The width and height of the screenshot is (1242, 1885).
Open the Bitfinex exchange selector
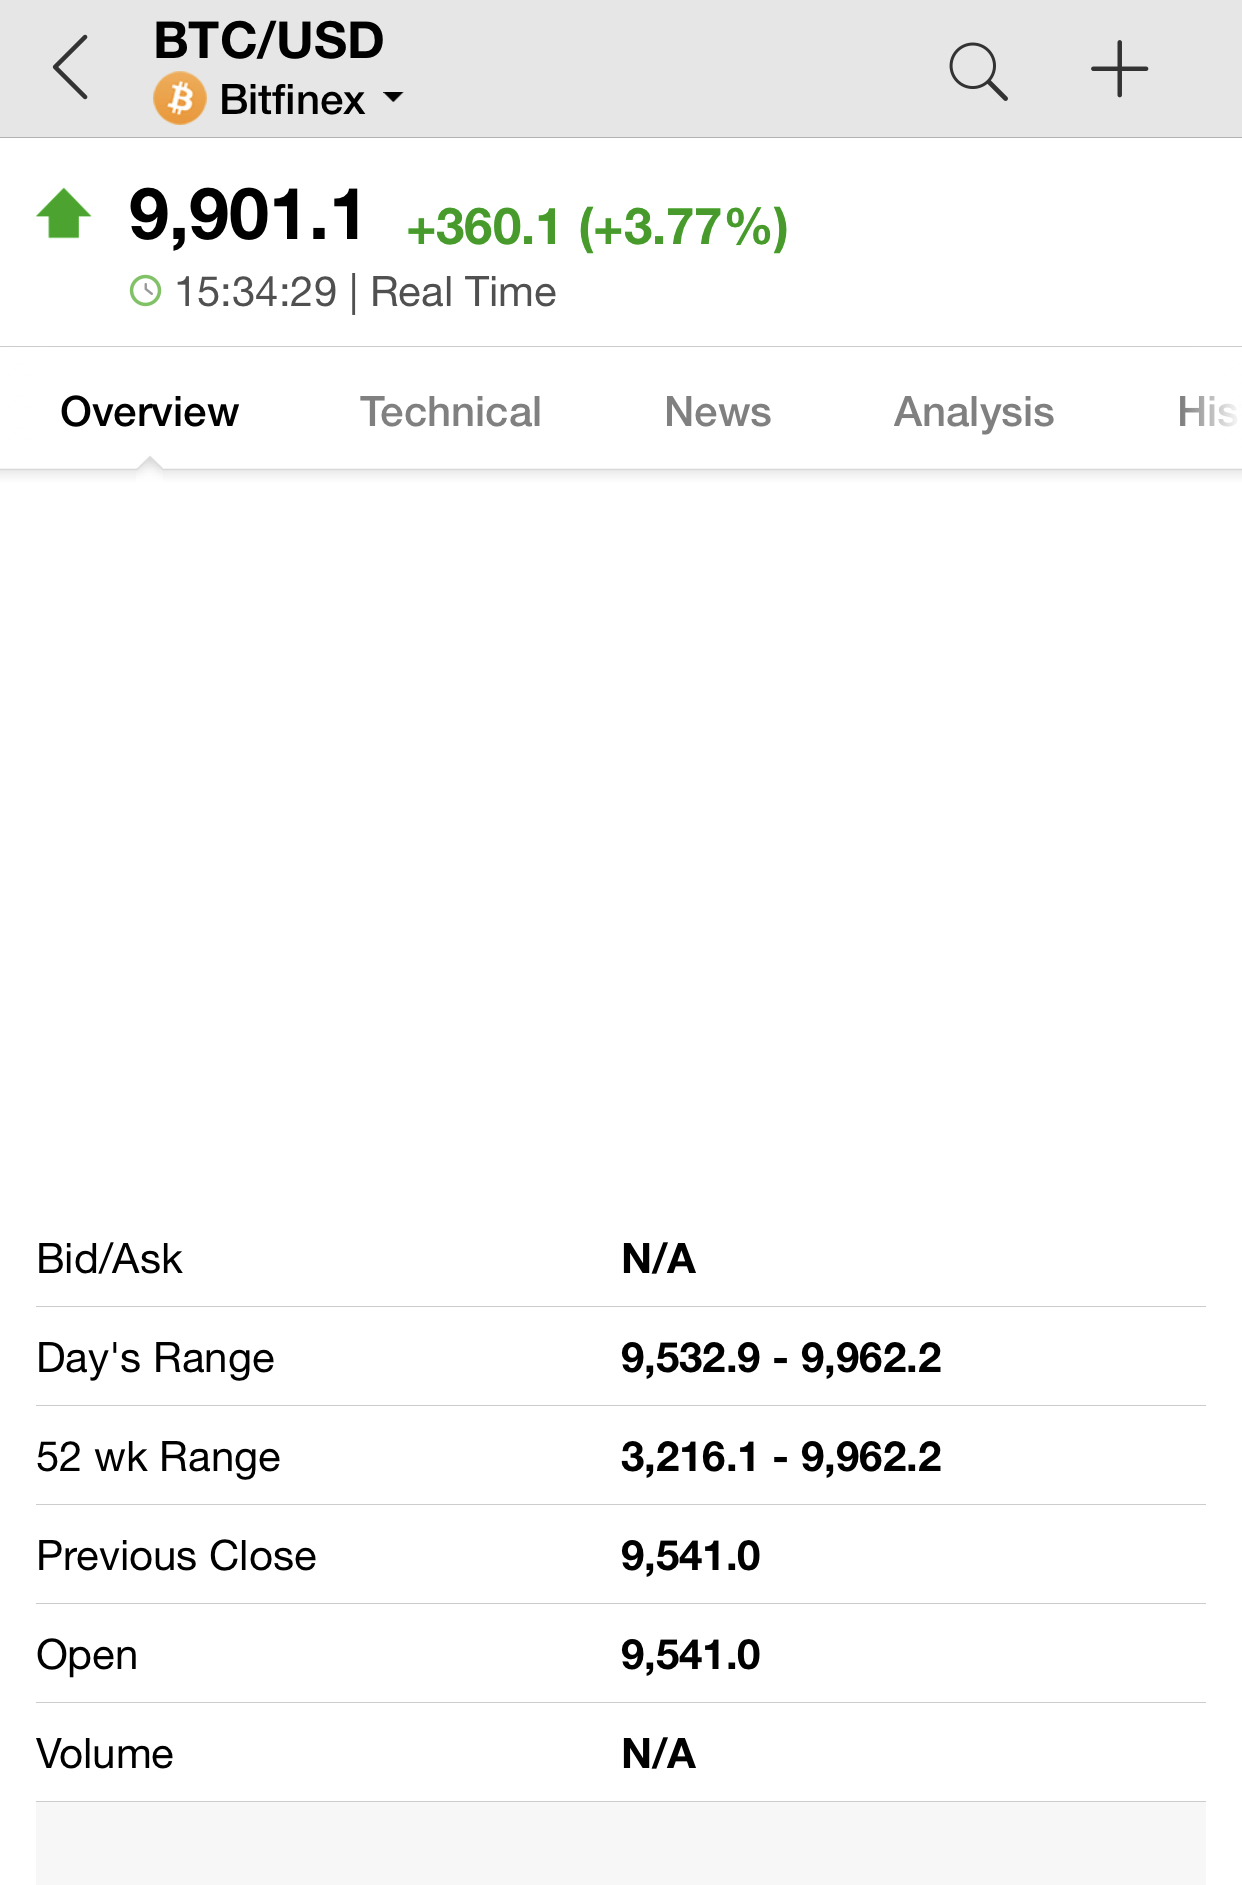pos(279,99)
